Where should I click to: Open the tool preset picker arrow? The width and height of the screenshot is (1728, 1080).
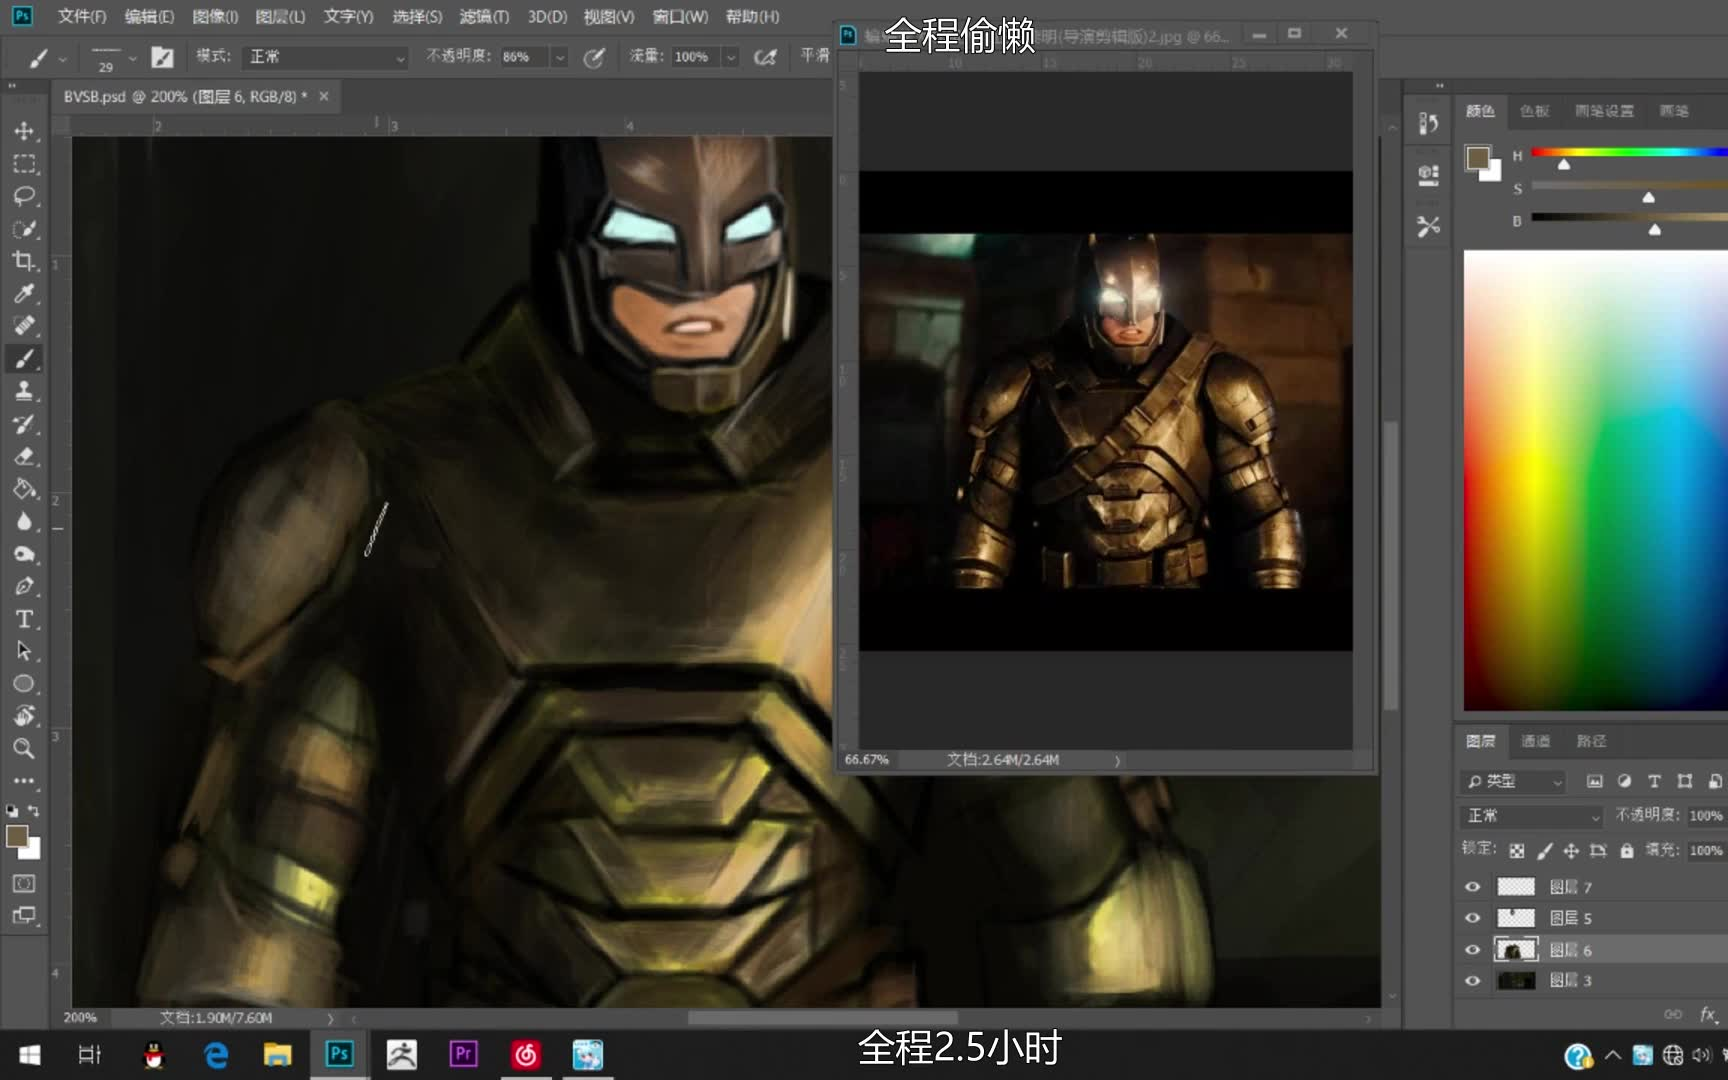62,59
